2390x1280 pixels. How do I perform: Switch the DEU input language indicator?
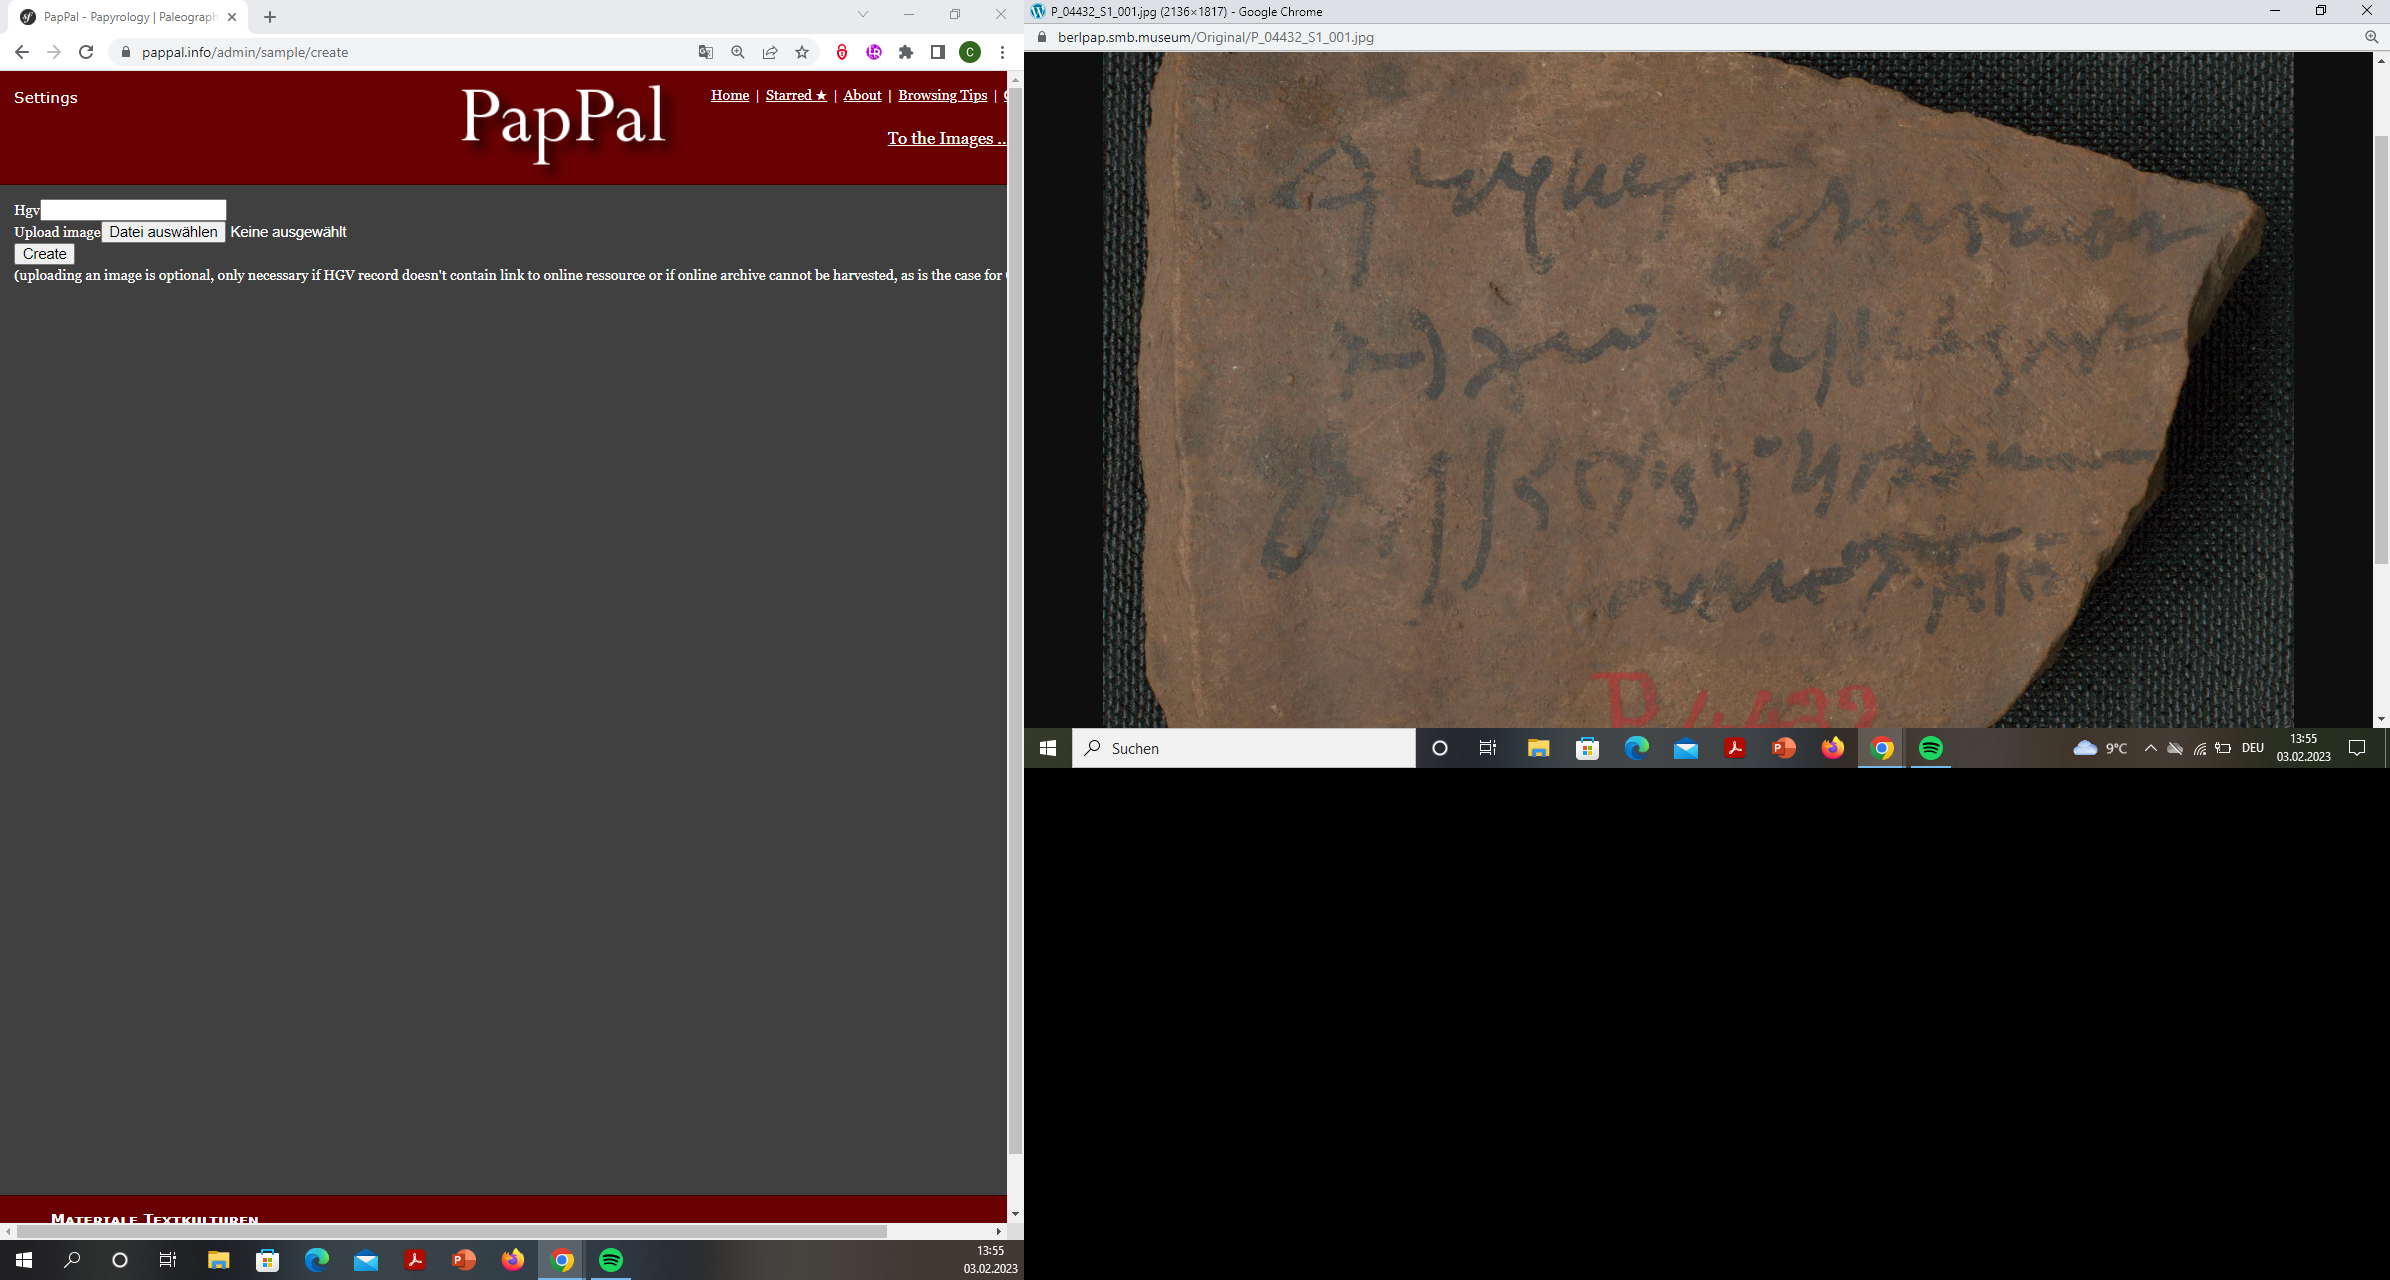tap(2253, 748)
